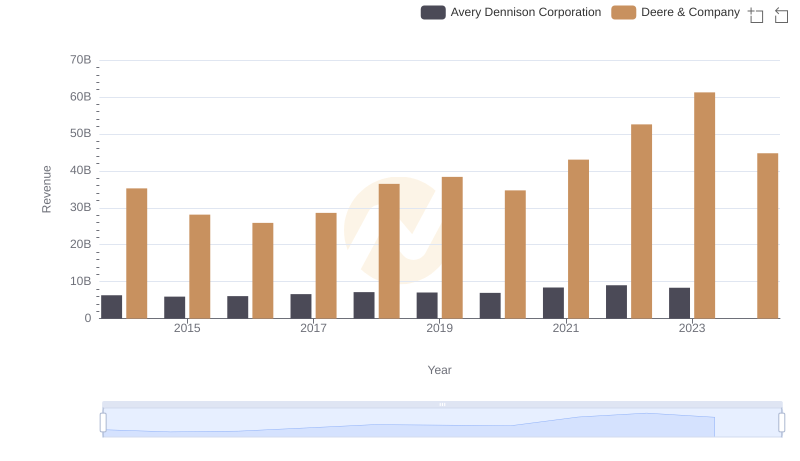
Task: Click the Avery Dennison bar for 2023
Action: [679, 303]
